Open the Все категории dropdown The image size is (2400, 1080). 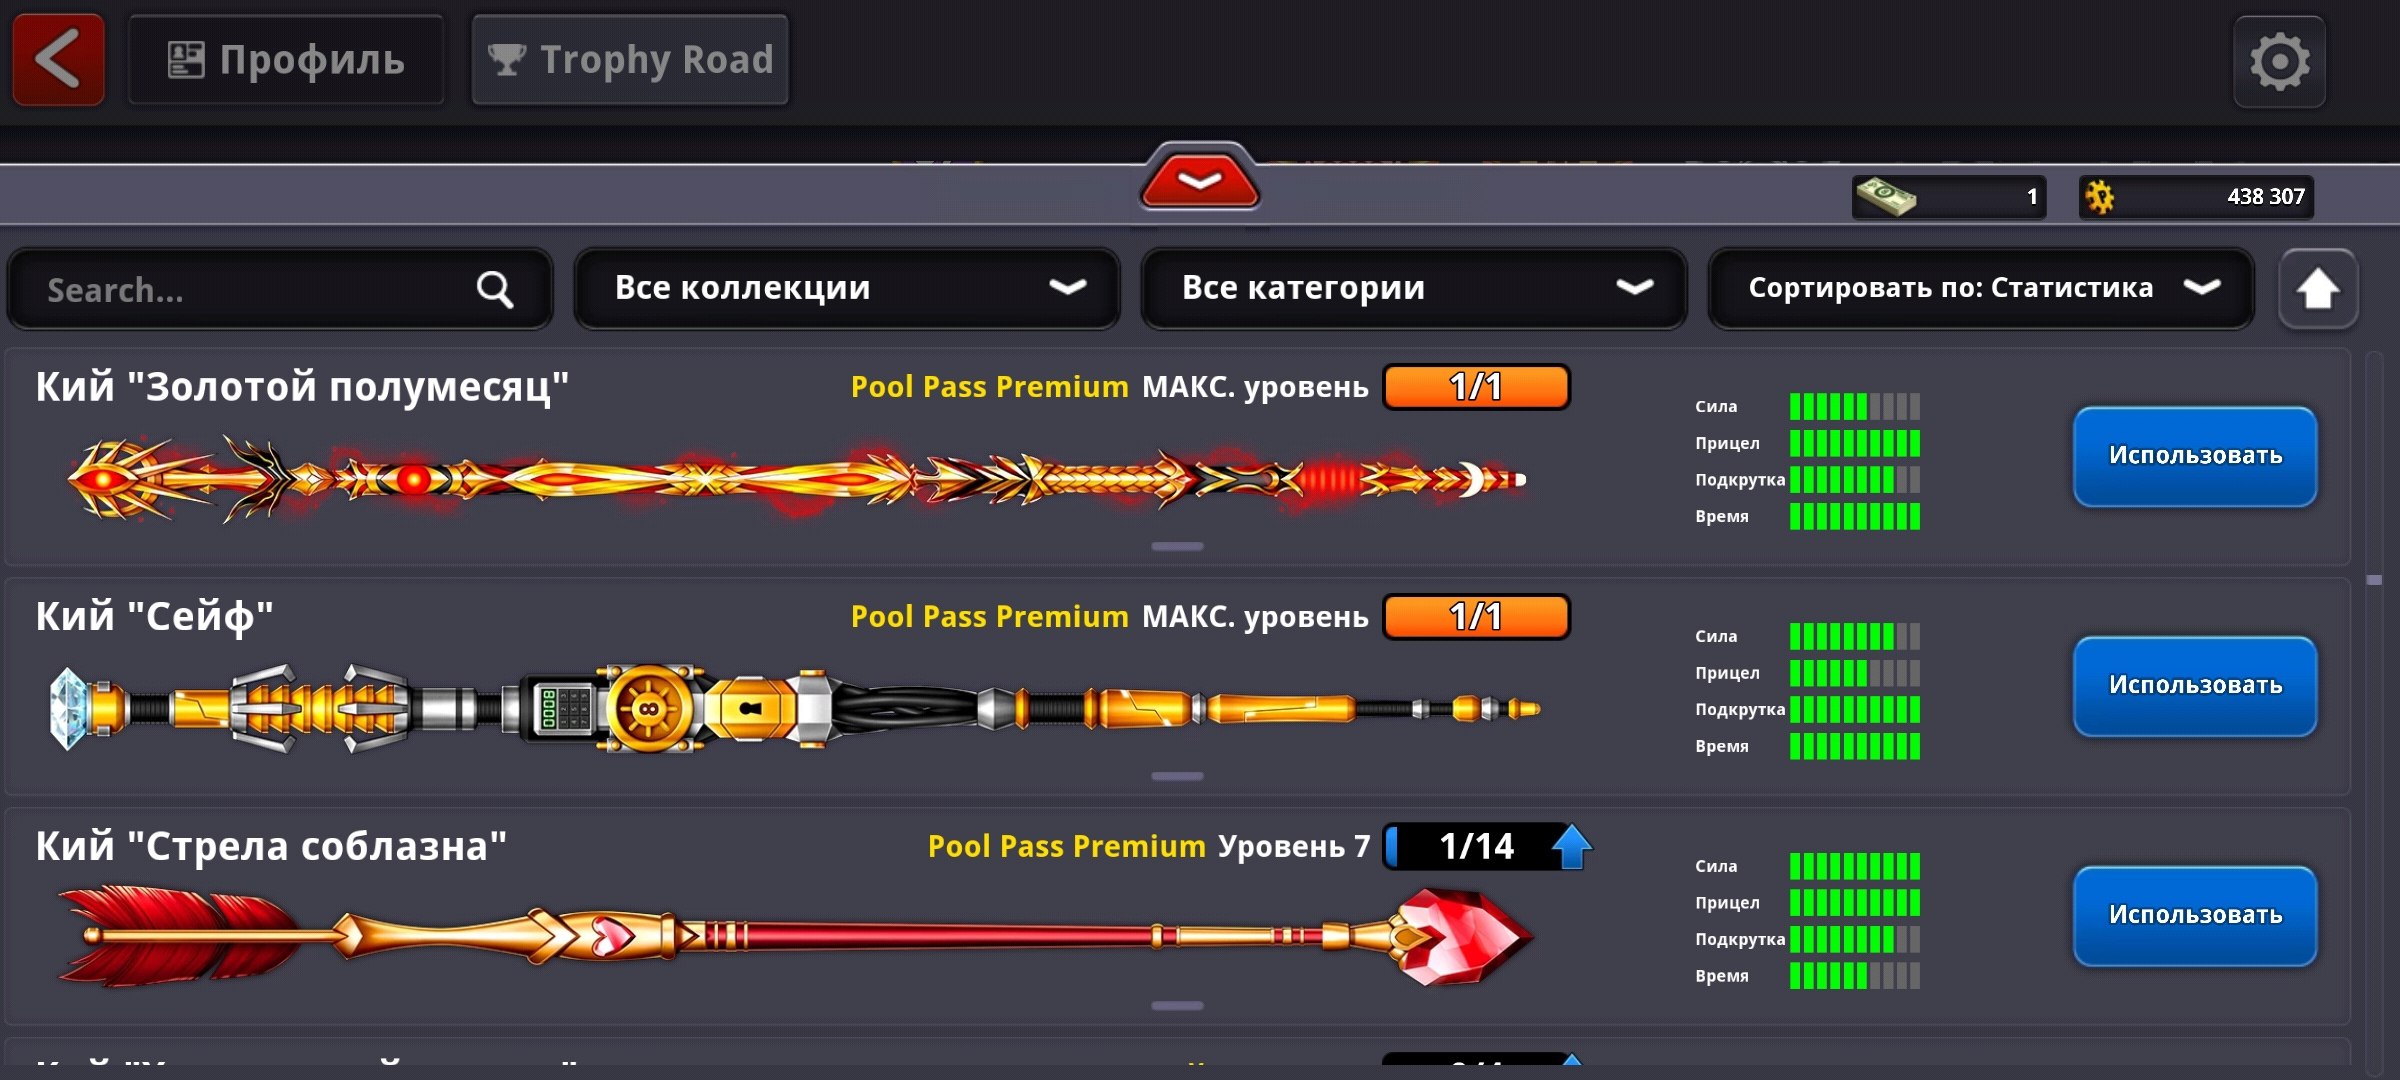1414,288
